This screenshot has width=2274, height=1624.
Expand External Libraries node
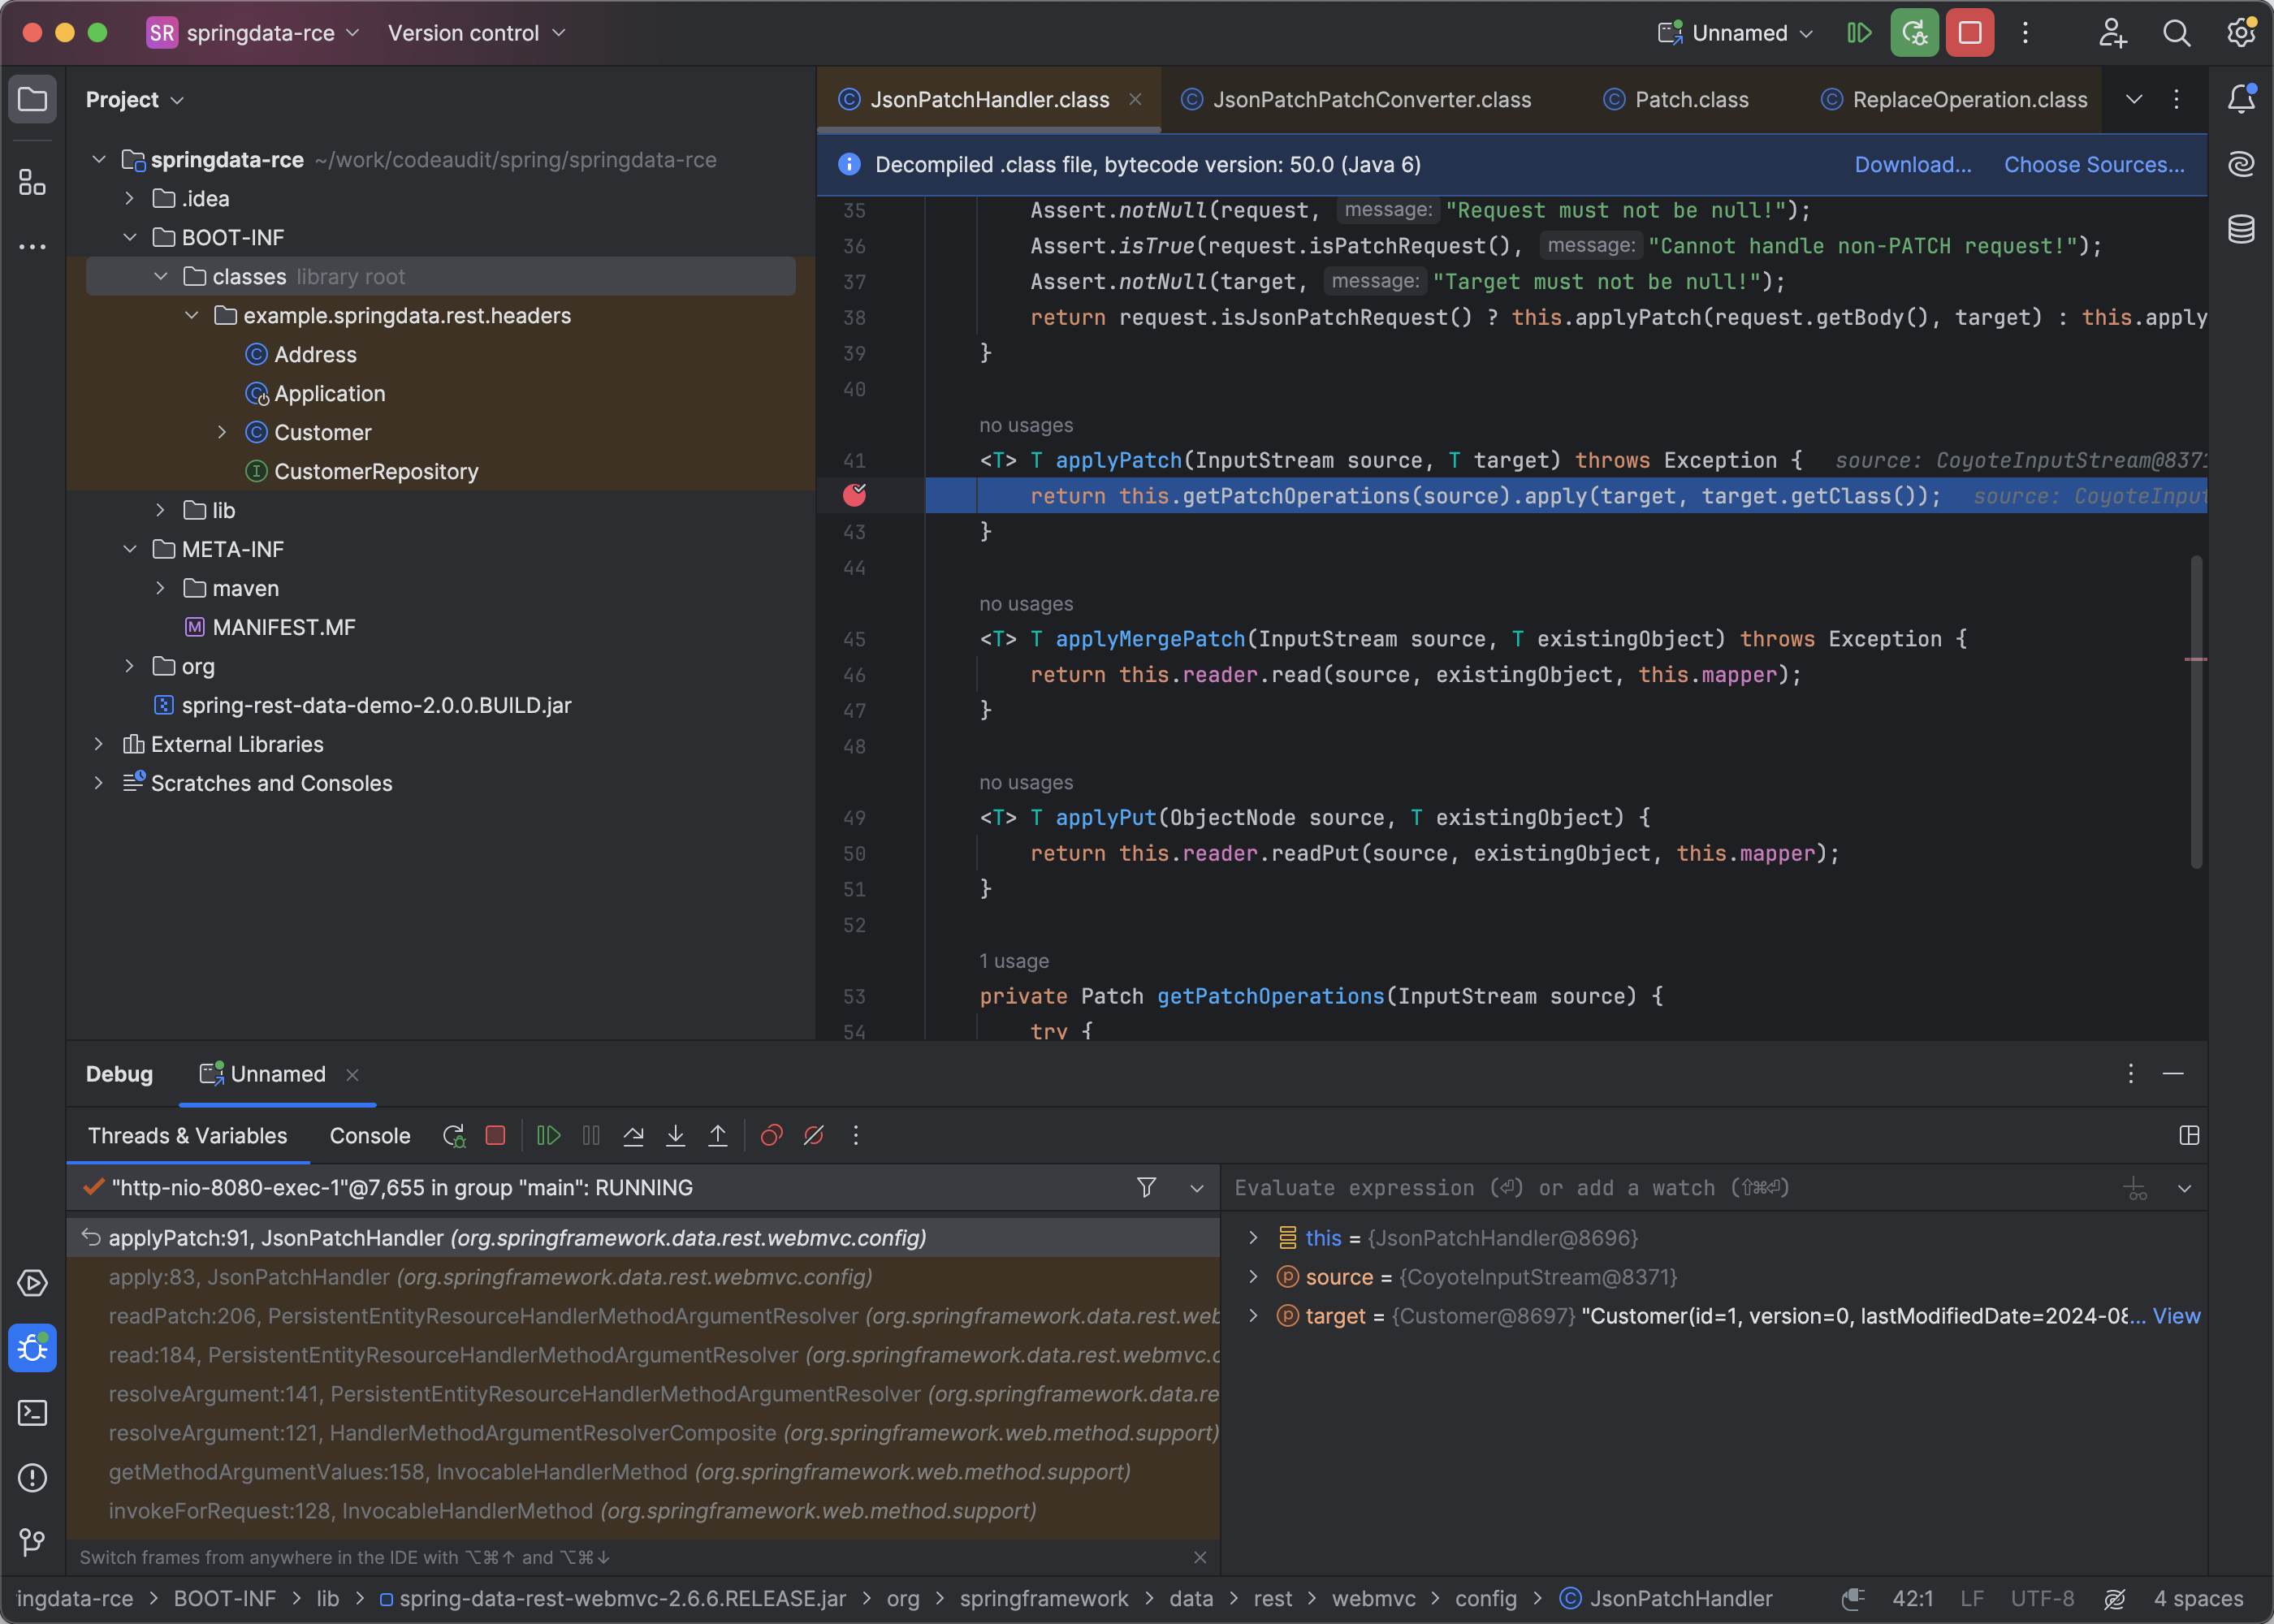[x=99, y=744]
